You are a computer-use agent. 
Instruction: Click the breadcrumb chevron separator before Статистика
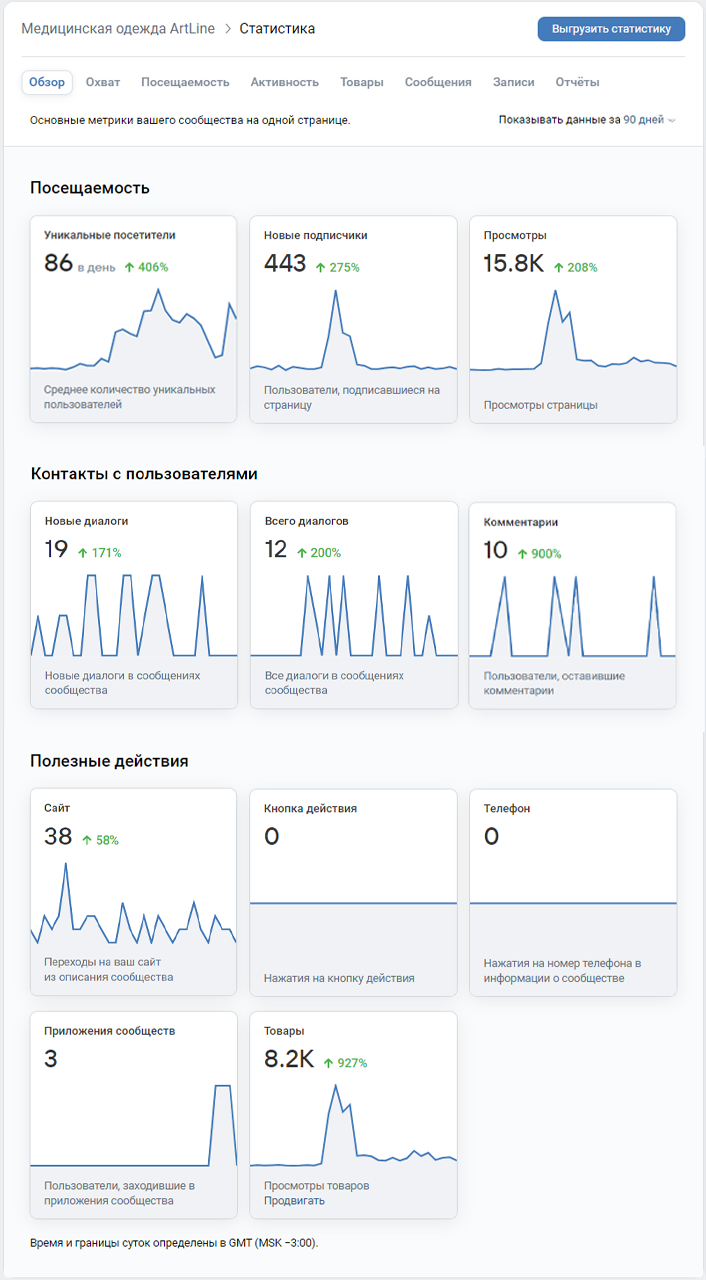228,29
